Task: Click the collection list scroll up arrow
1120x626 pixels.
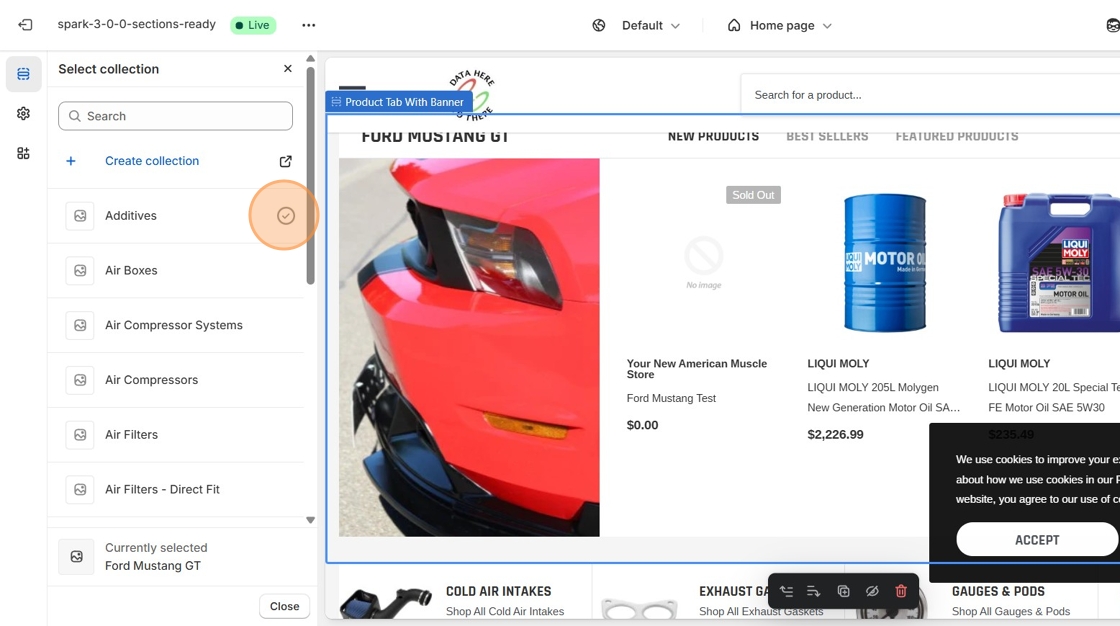Action: pos(310,59)
